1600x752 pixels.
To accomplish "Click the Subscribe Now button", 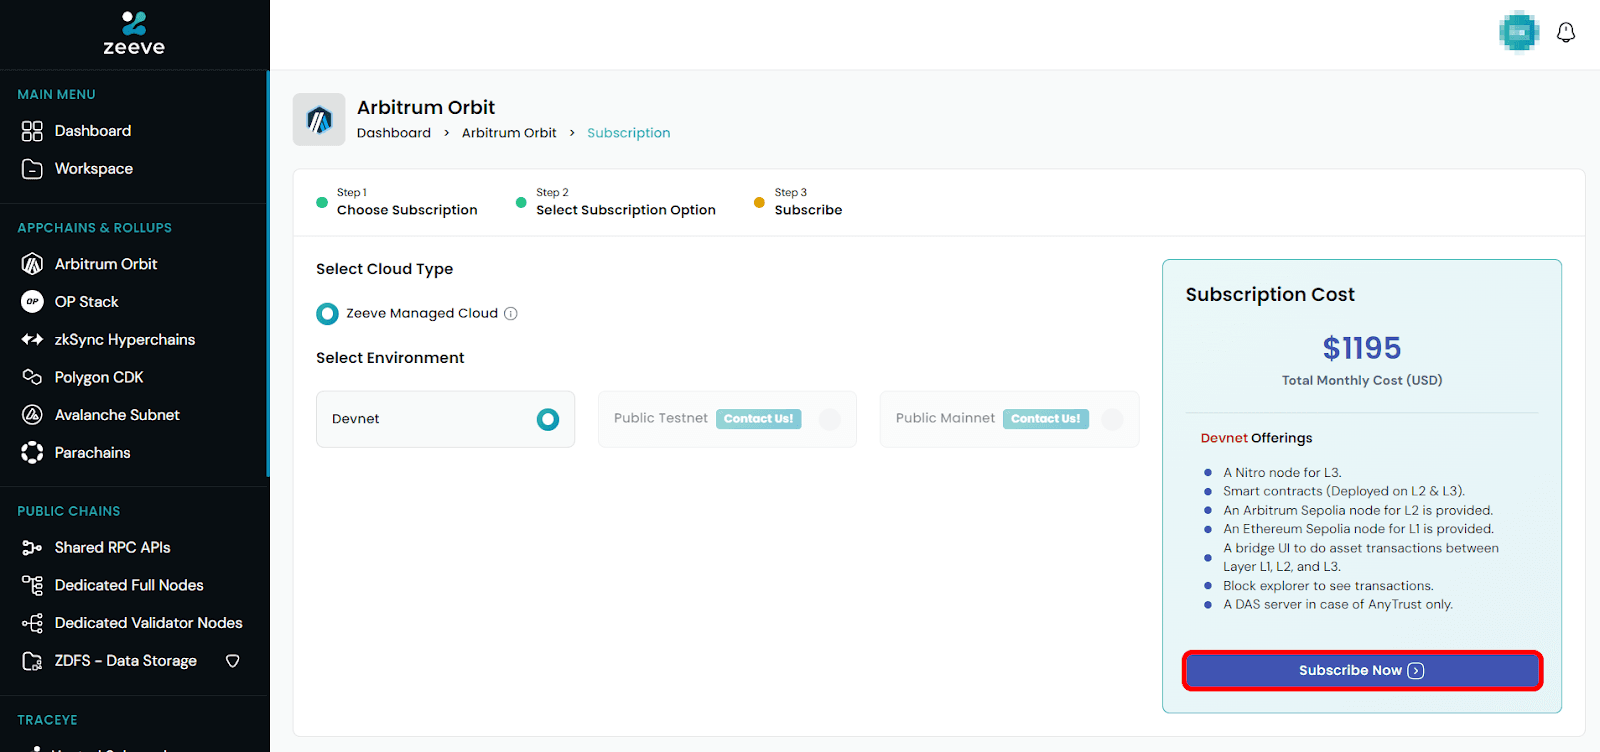I will [x=1362, y=671].
